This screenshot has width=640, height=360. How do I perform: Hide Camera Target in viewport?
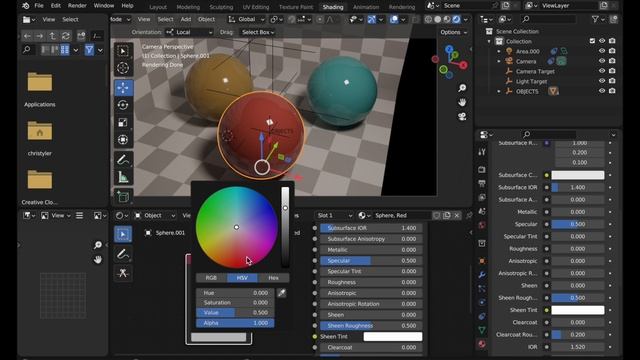tap(602, 71)
